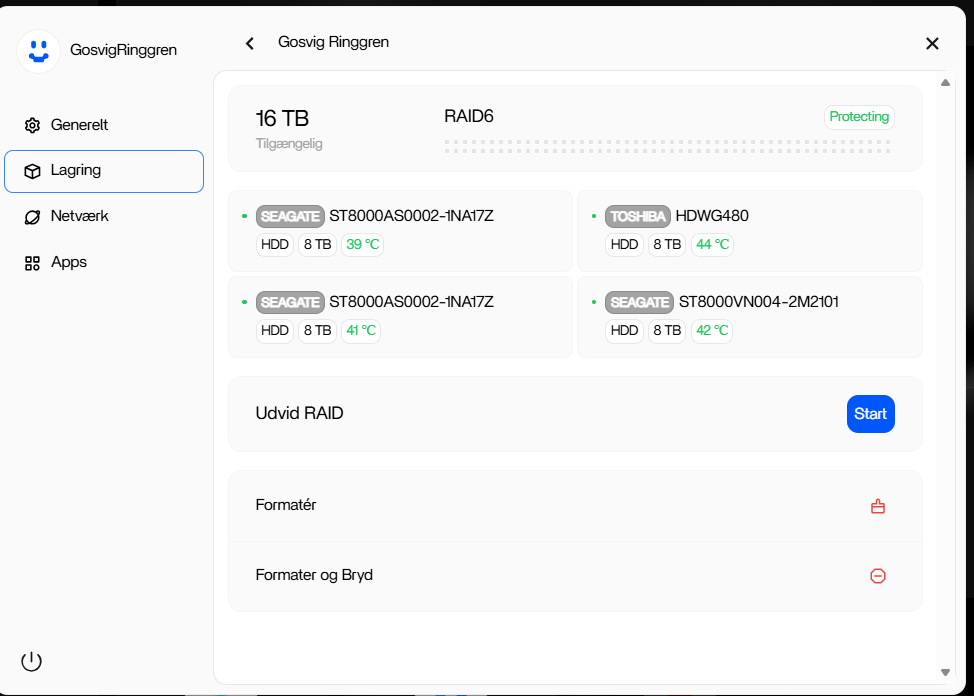Select the Toshiba HDWG480 drive card
This screenshot has height=696, width=974.
click(x=749, y=231)
